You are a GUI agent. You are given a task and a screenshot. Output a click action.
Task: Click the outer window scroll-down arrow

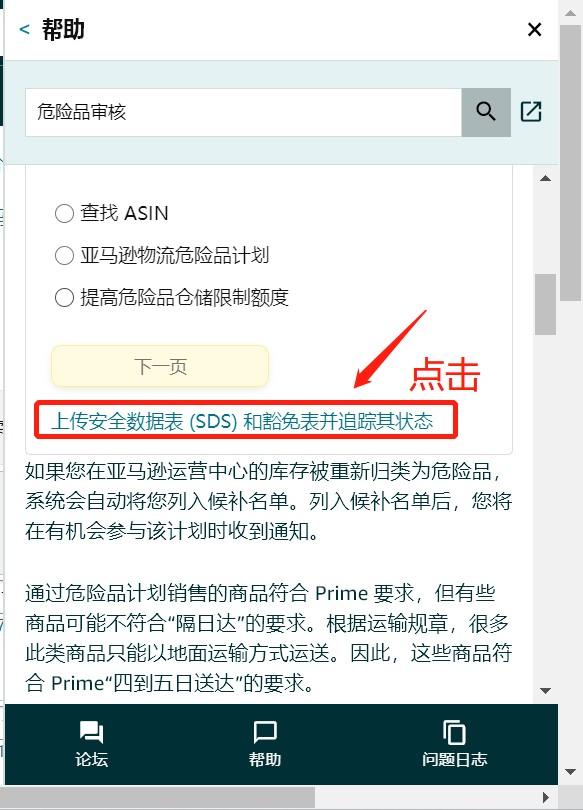571,772
